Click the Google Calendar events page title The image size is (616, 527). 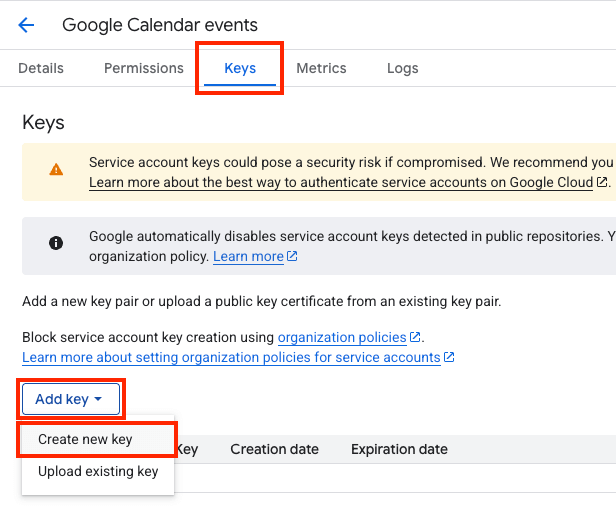160,25
